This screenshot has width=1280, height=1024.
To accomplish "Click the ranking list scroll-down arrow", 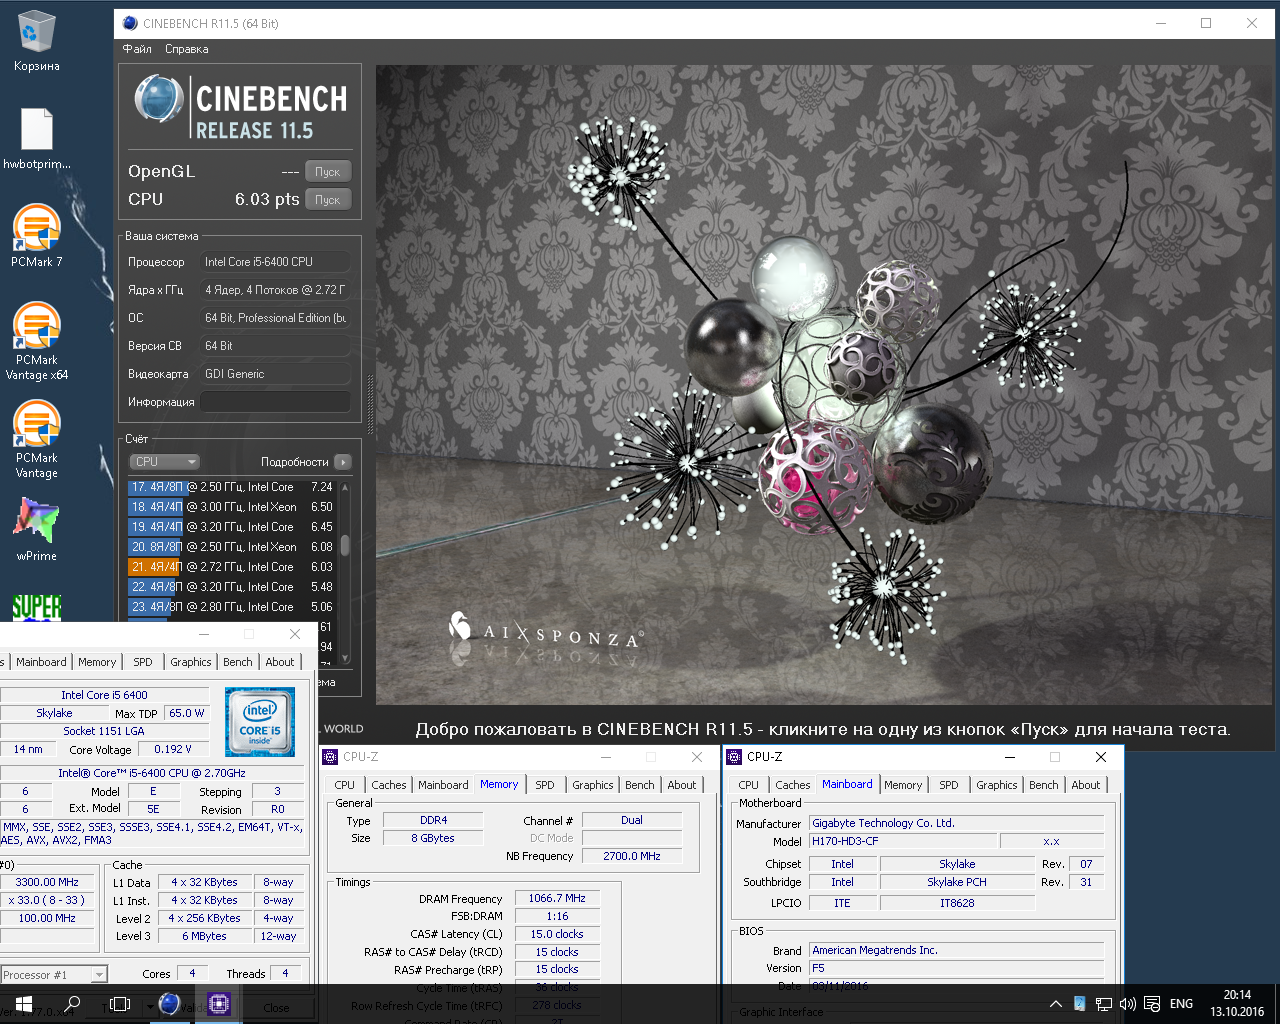I will [345, 658].
